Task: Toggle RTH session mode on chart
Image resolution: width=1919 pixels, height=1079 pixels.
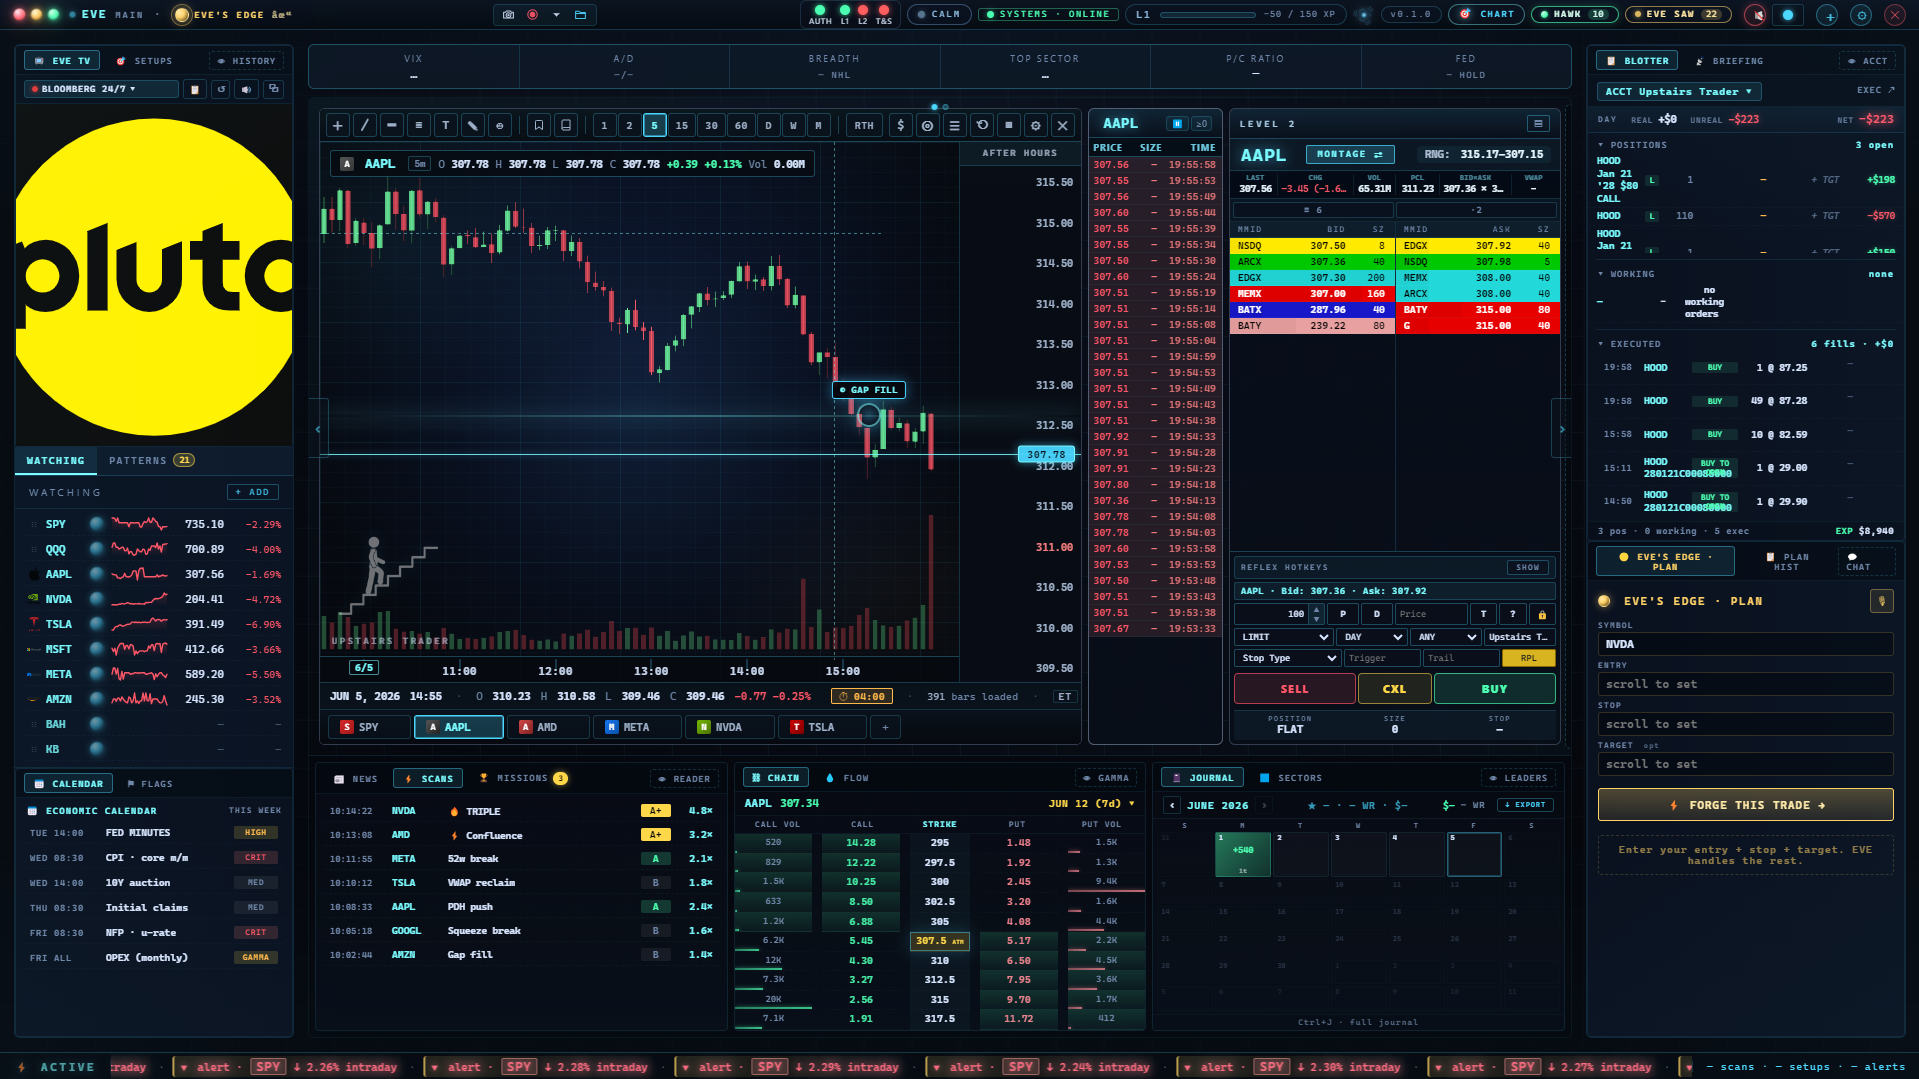Action: click(x=864, y=126)
